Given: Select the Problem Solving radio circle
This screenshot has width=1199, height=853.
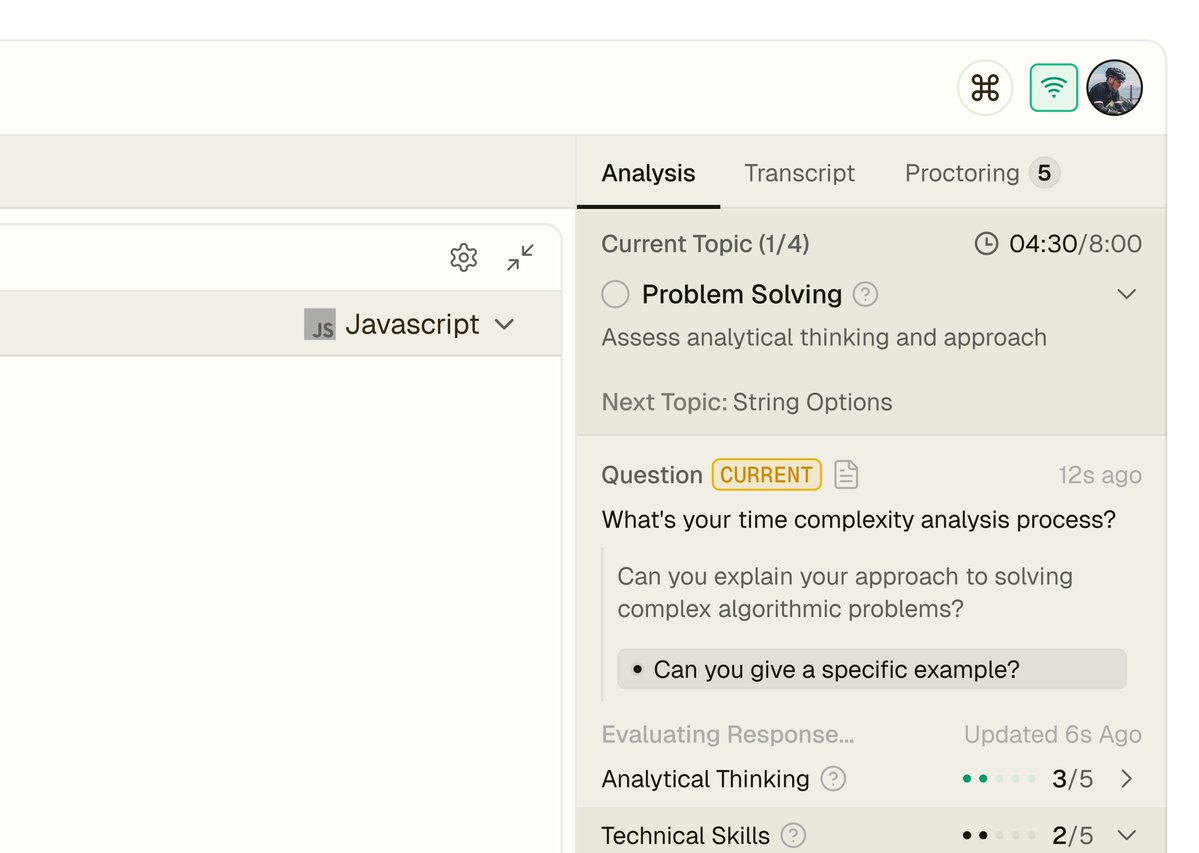Looking at the screenshot, I should 615,295.
